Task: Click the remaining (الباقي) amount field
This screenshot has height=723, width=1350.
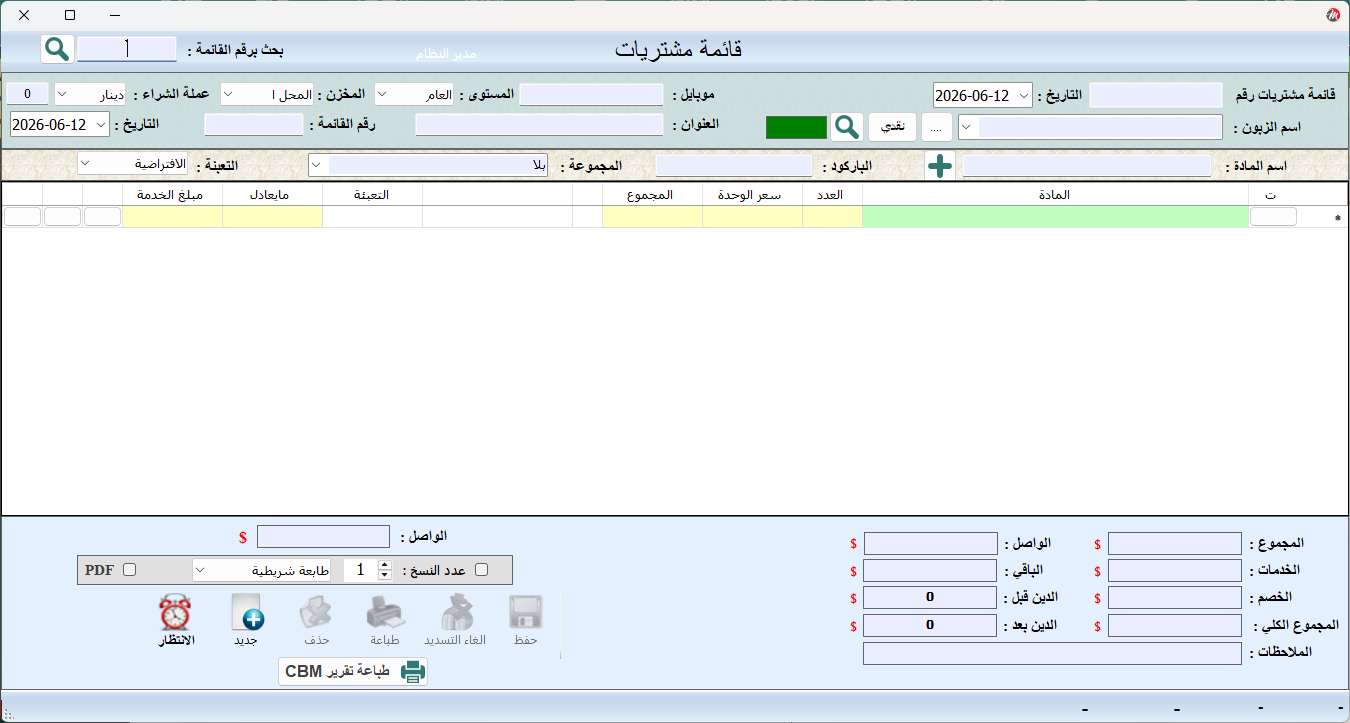Action: tap(930, 571)
